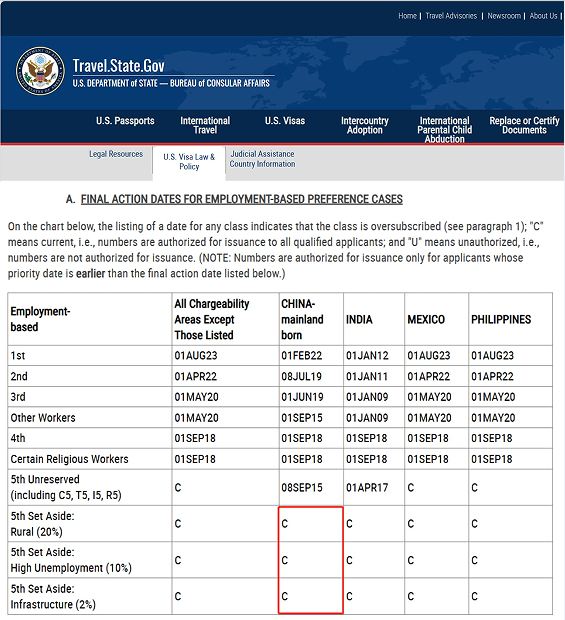Go to the Home link
Viewport: 565px width, 620px height.
(407, 16)
